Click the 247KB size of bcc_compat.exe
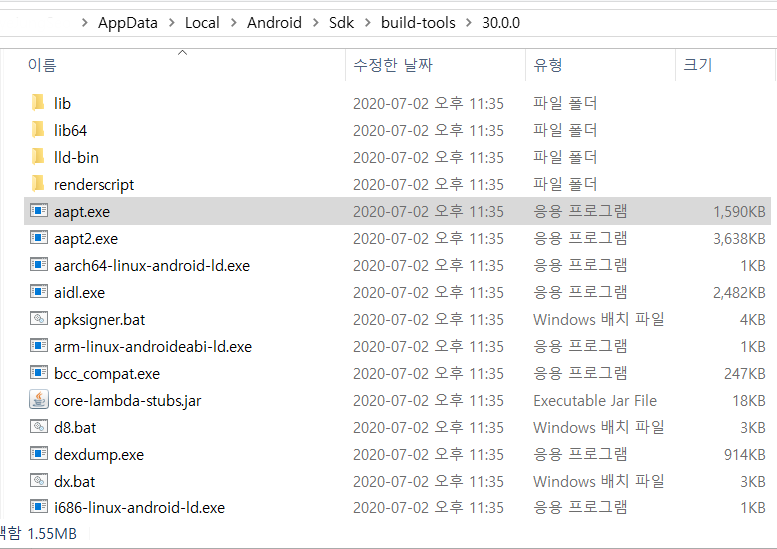The height and width of the screenshot is (549, 777). pyautogui.click(x=745, y=373)
